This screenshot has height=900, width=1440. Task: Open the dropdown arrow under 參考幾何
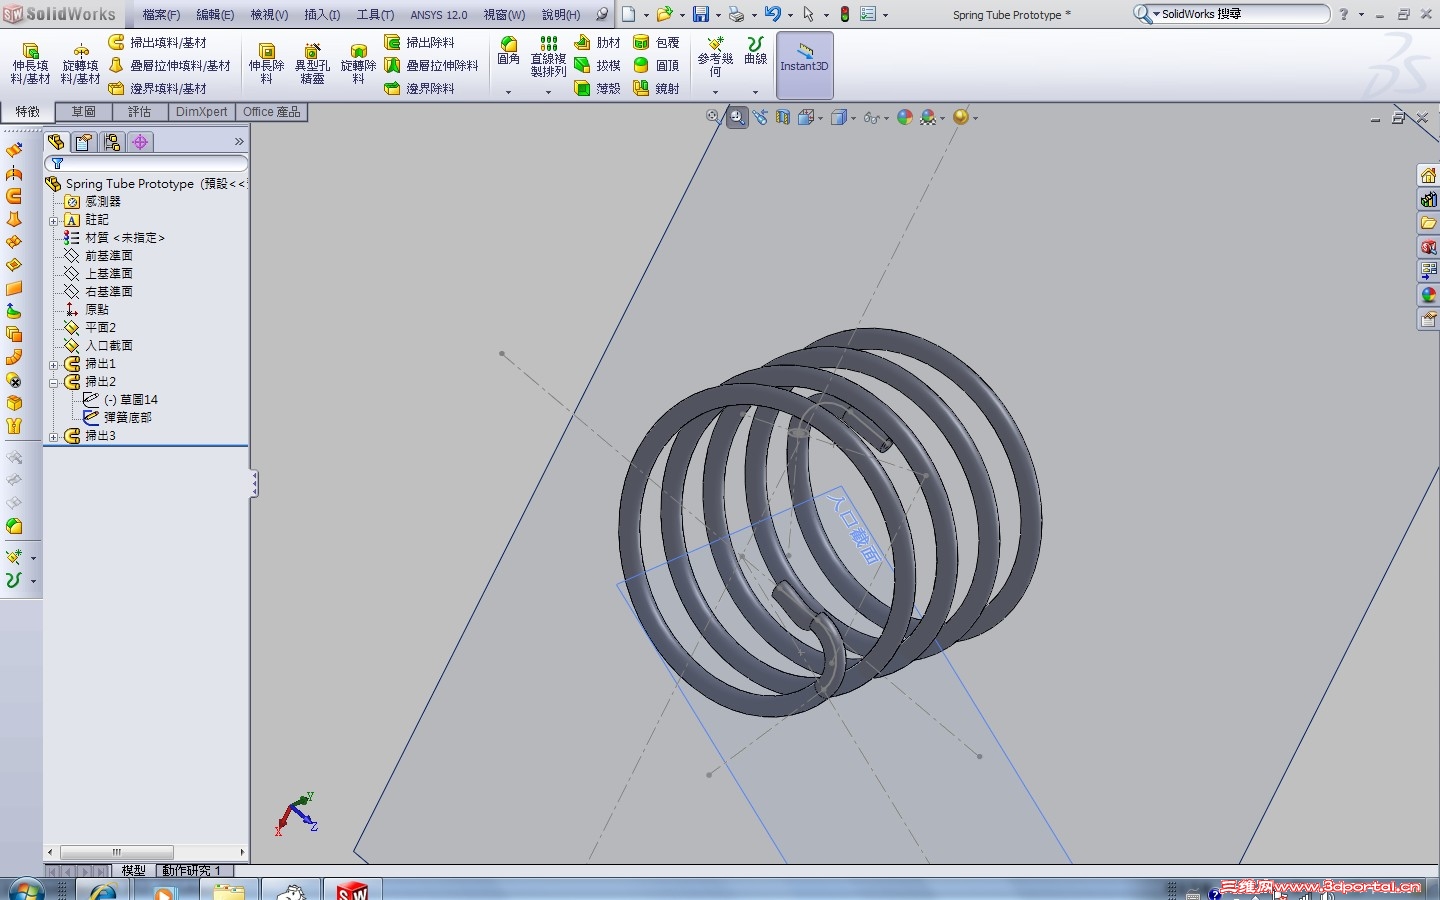point(715,92)
